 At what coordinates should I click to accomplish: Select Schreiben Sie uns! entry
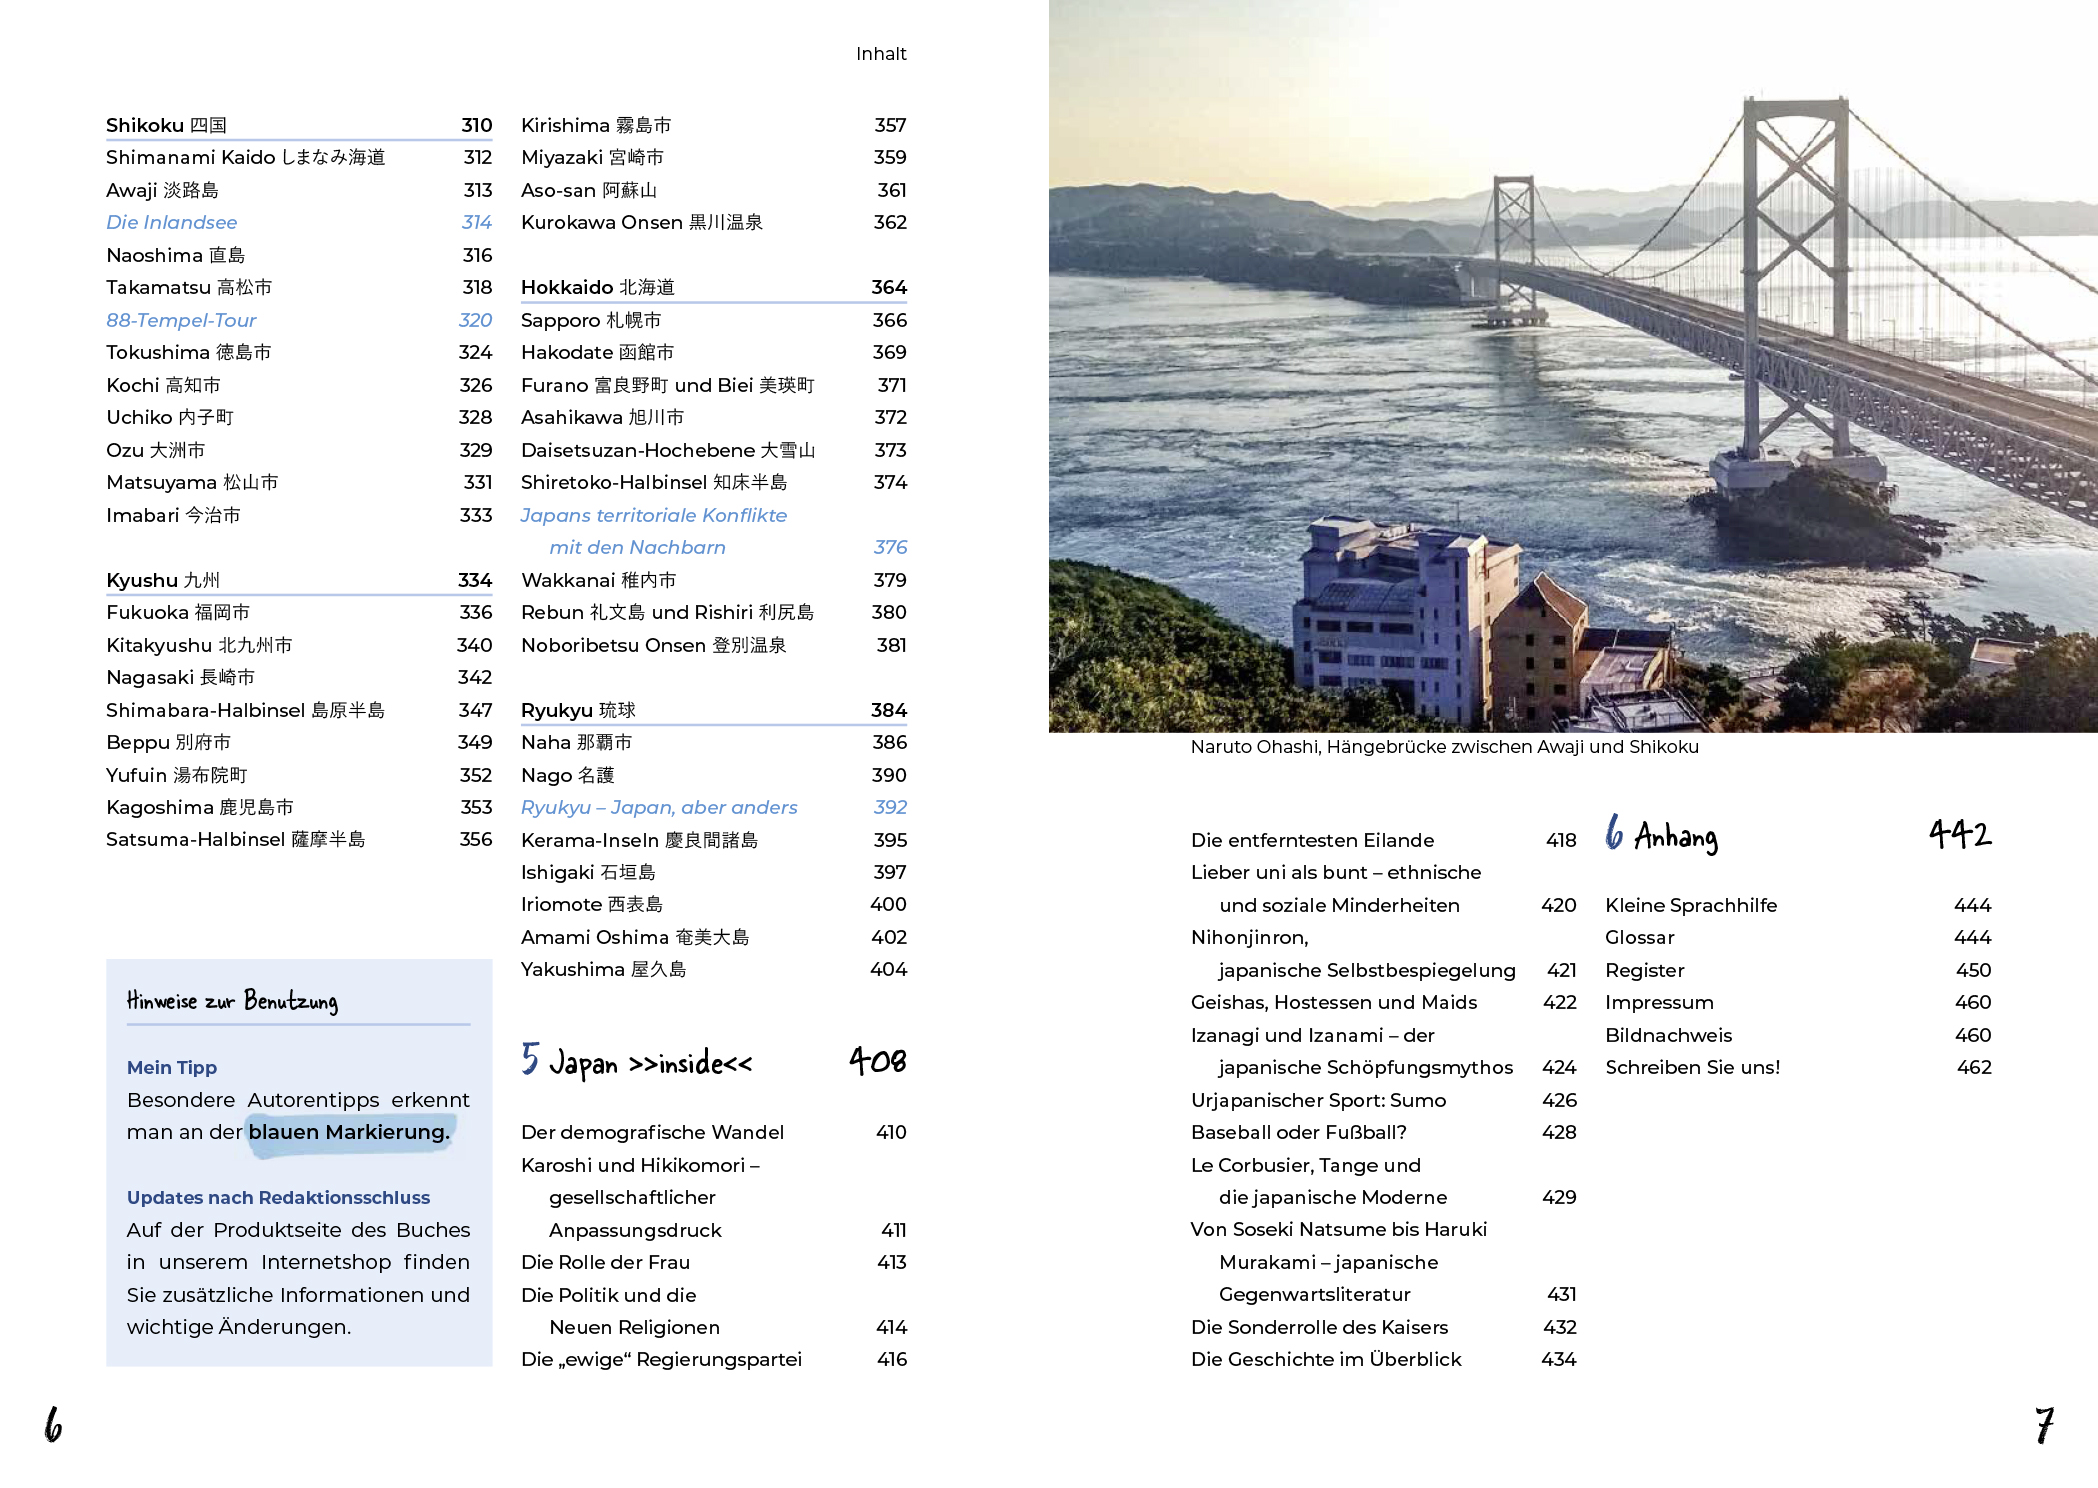pos(1692,1067)
